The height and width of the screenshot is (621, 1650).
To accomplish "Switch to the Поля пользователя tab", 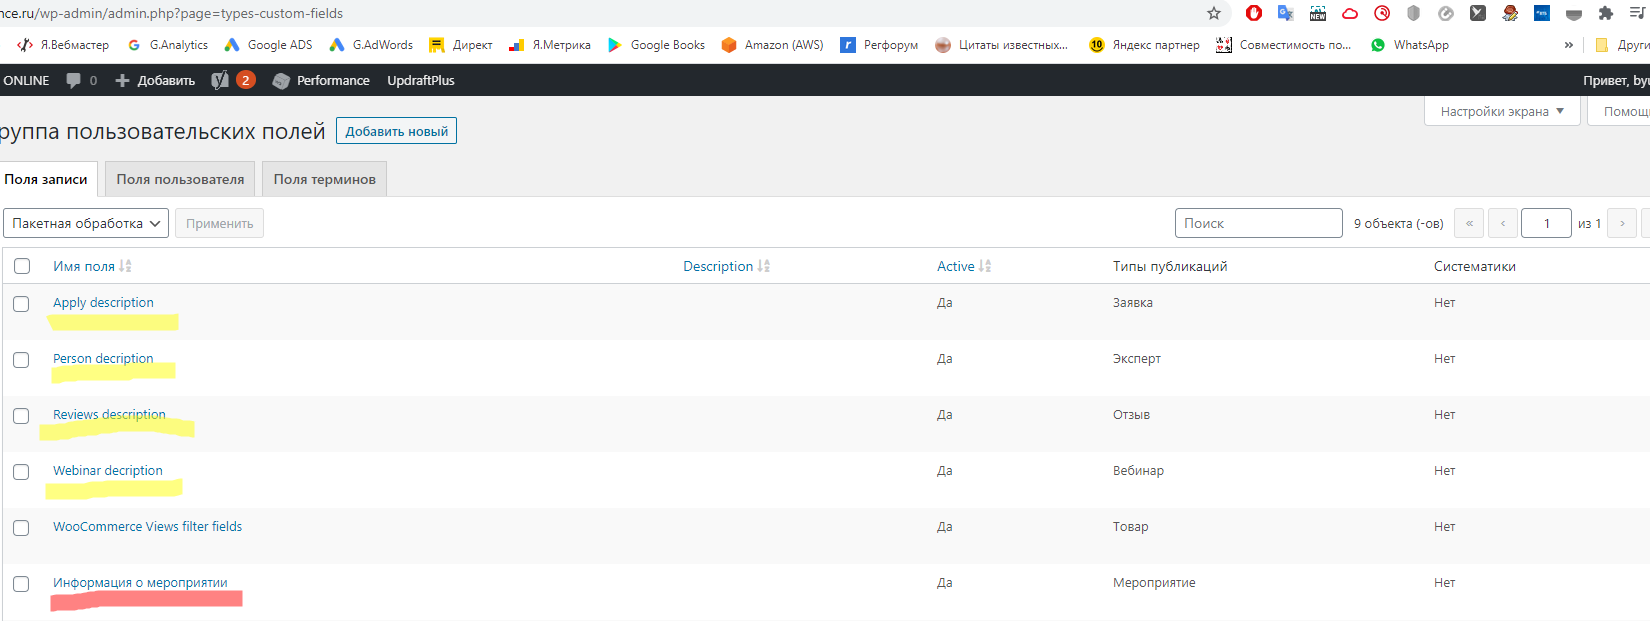I will click(180, 179).
